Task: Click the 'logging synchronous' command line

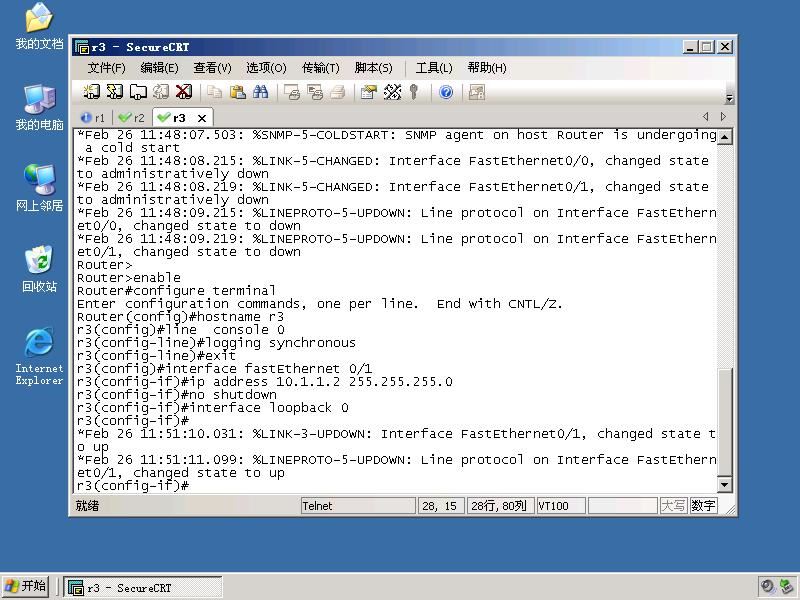Action: click(x=216, y=342)
